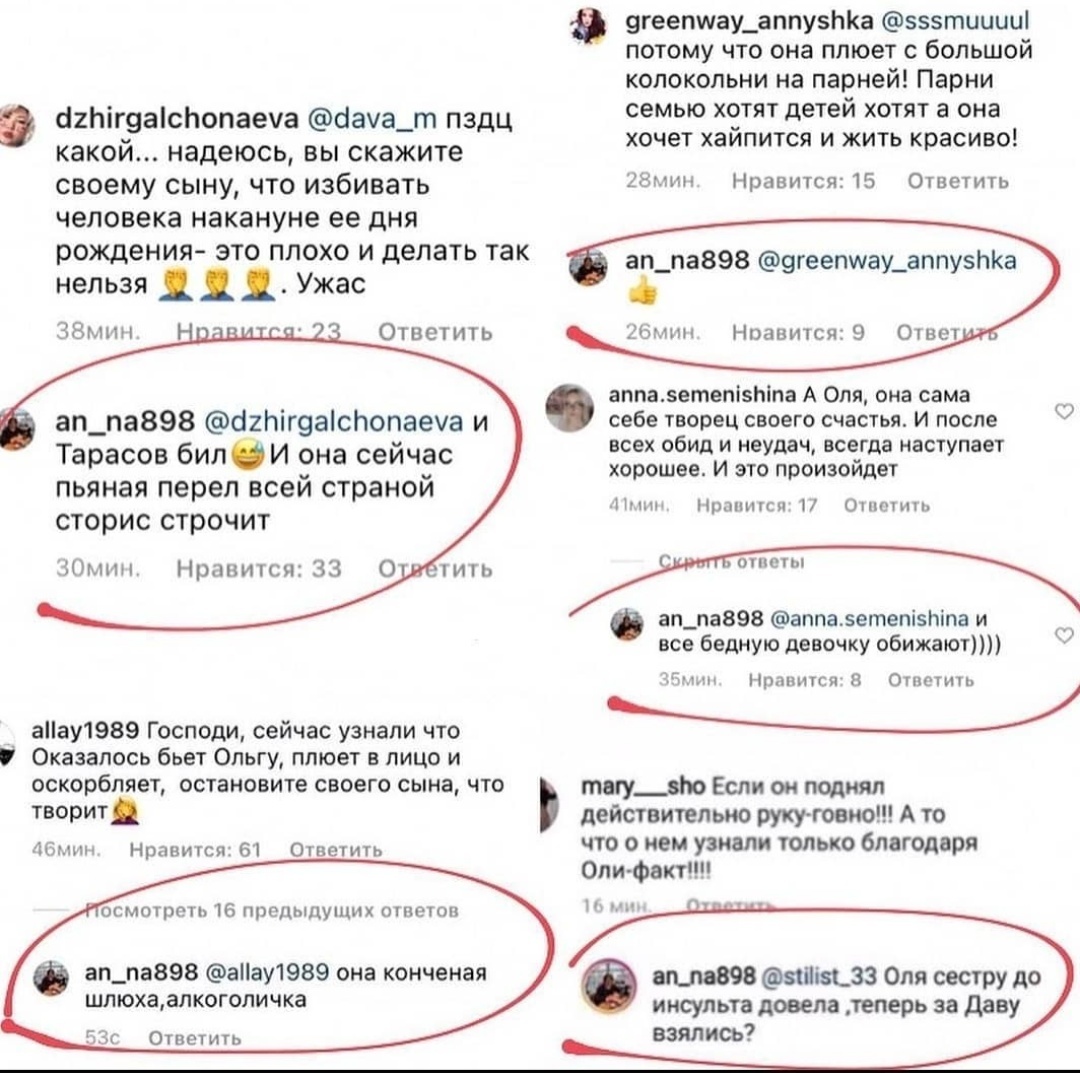View Нравится: 61 likes on allay1989 comment
Image resolution: width=1080 pixels, height=1073 pixels.
(196, 850)
